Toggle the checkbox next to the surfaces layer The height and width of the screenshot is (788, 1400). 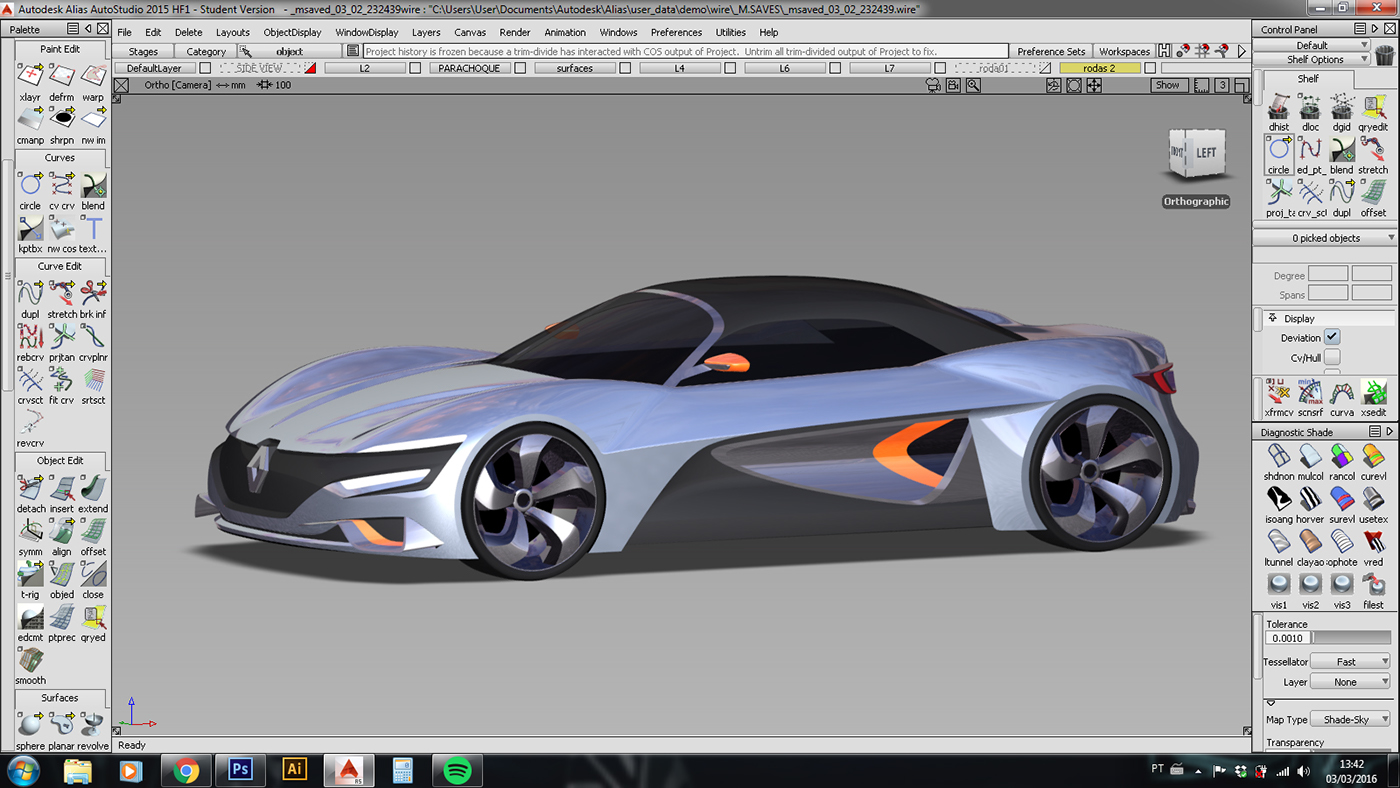click(x=625, y=67)
